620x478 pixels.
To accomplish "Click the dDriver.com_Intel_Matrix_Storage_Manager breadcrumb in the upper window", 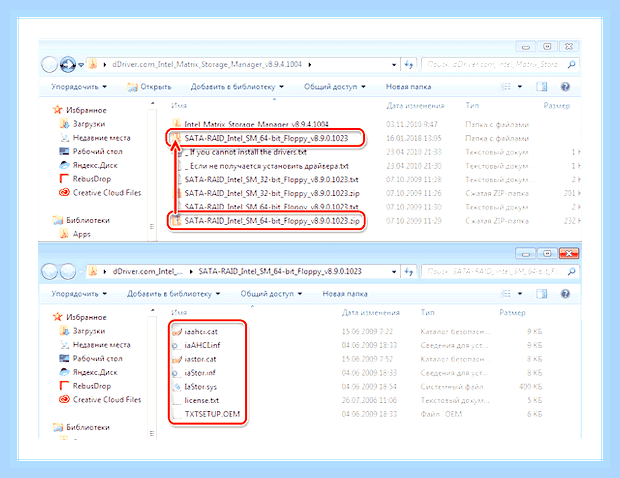I will tap(207, 64).
